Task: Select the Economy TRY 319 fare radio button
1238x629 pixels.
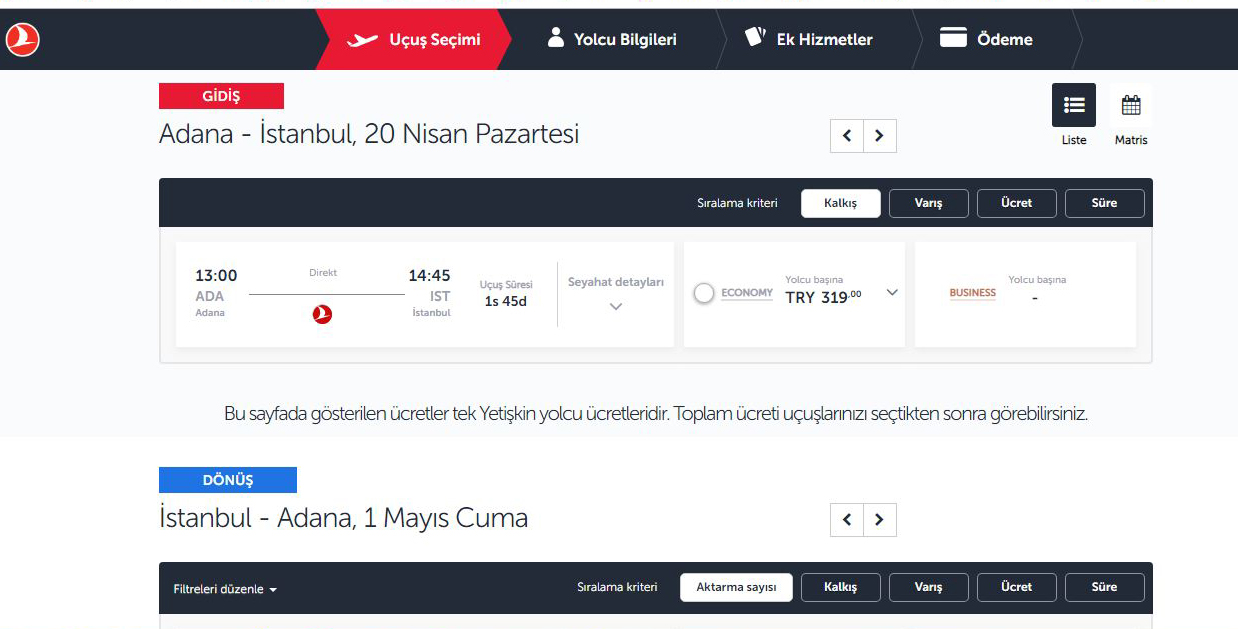Action: (704, 293)
